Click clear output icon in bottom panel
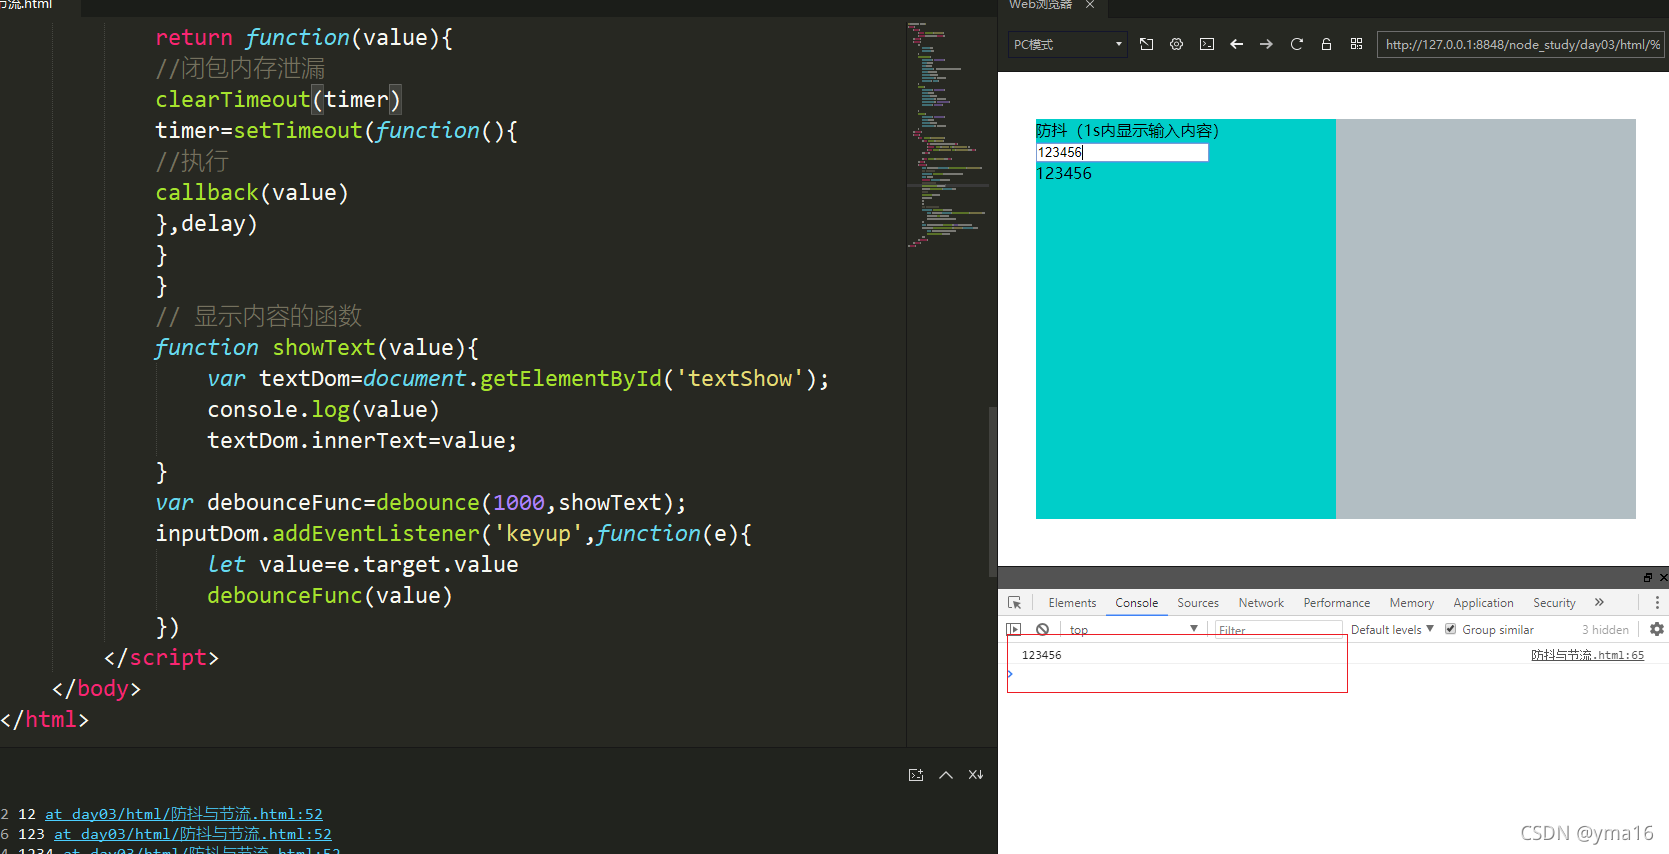The image size is (1669, 854). tap(976, 775)
